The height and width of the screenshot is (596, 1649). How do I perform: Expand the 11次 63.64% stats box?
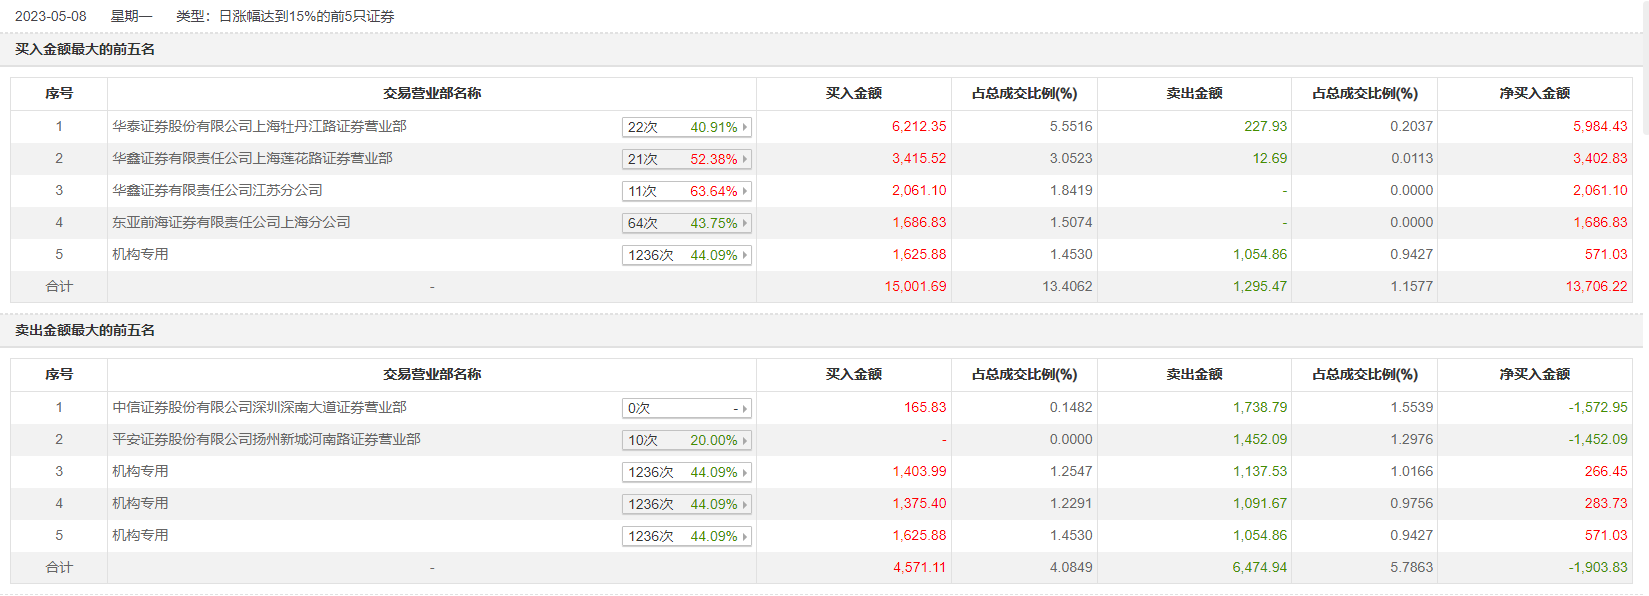tap(686, 191)
